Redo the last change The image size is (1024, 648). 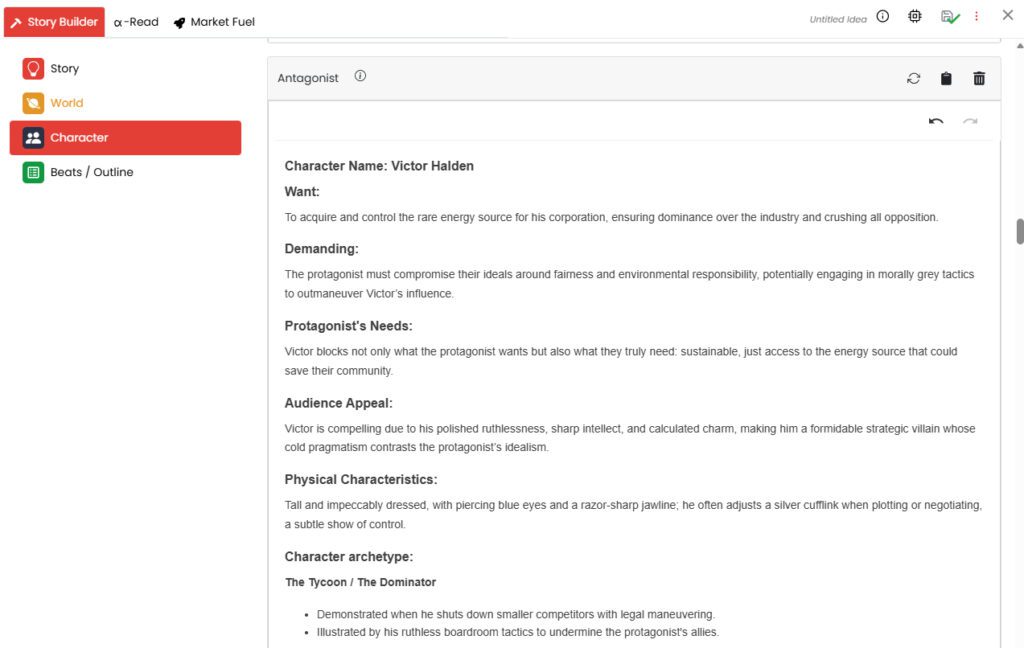point(969,121)
